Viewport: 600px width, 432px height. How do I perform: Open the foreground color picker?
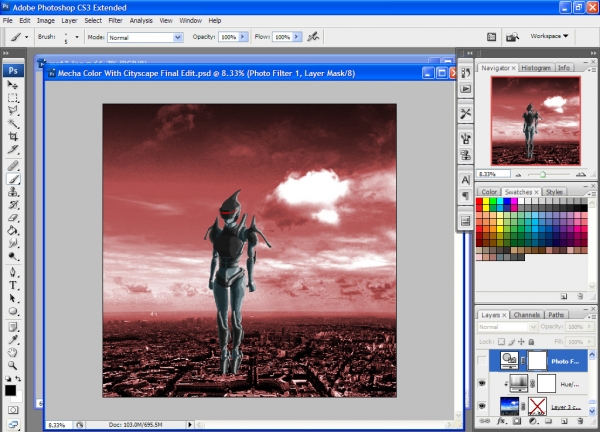(10, 390)
